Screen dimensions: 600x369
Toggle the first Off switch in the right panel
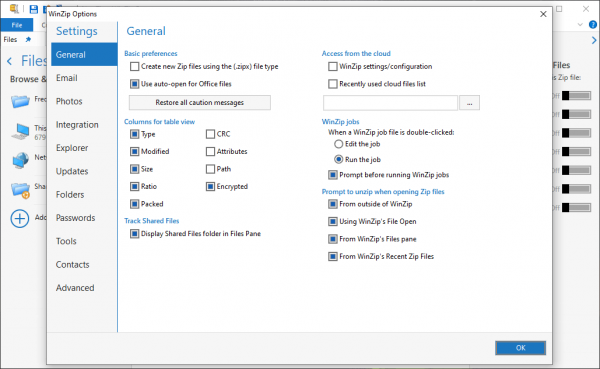[576, 96]
